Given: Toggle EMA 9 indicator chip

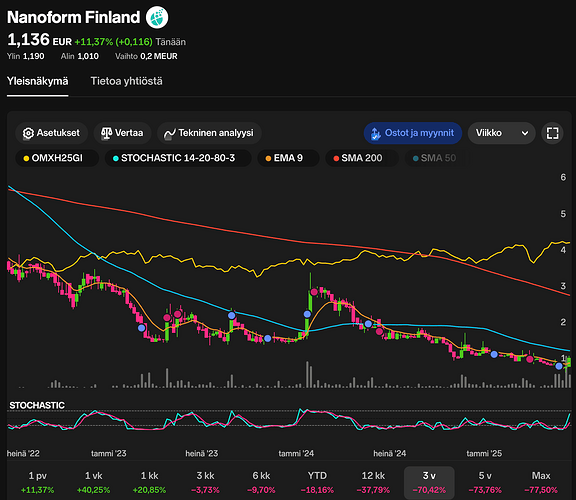Looking at the screenshot, I should pos(288,158).
